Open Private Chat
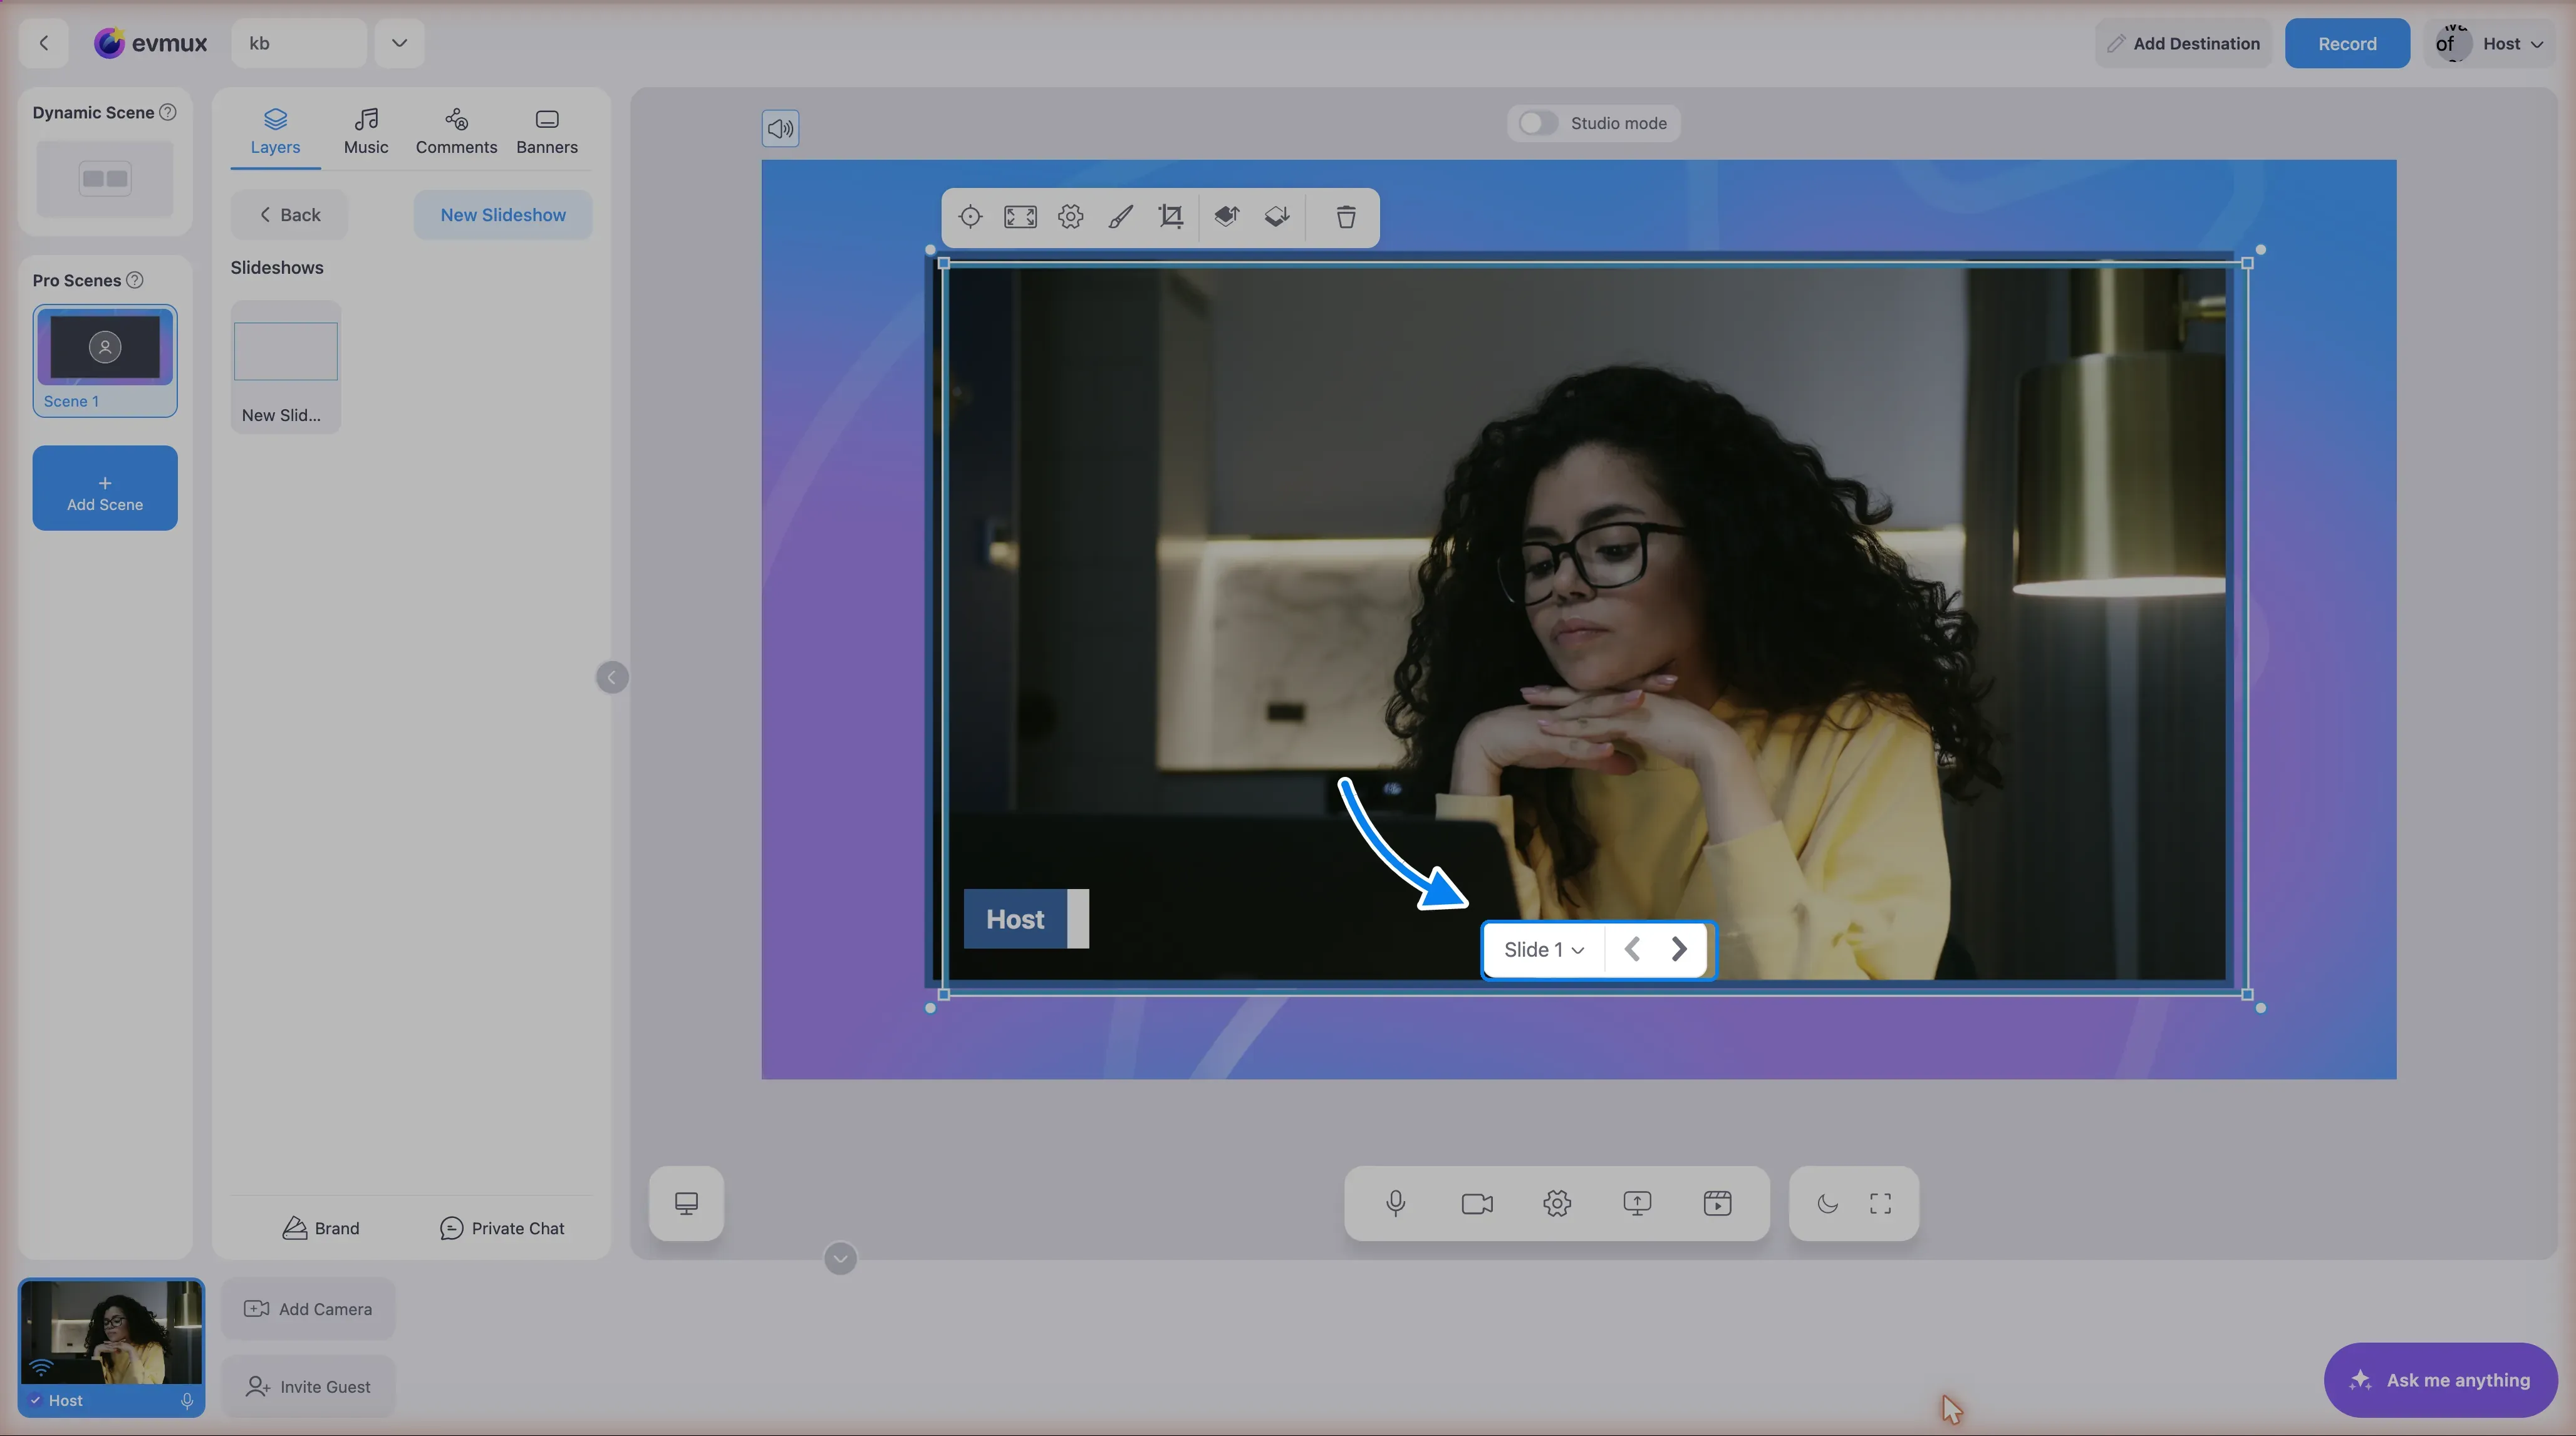The image size is (2576, 1436). click(502, 1228)
